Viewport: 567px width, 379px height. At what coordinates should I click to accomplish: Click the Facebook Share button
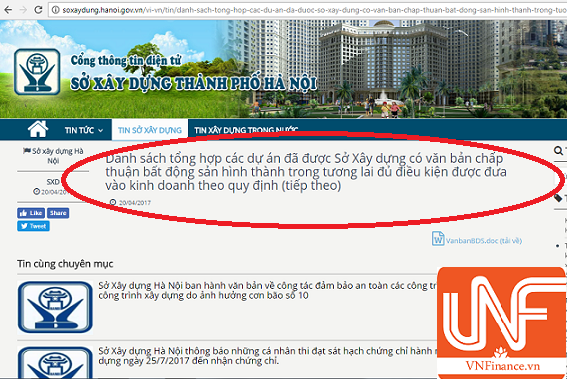[x=58, y=213]
